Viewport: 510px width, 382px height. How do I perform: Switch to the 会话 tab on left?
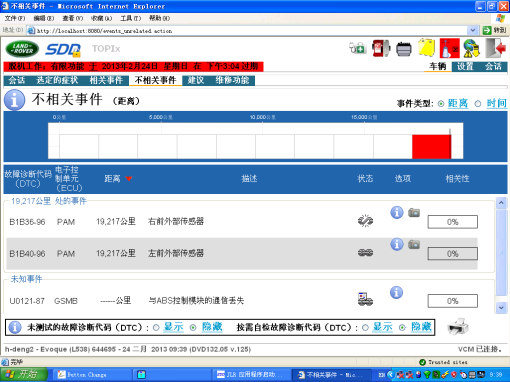[17, 80]
